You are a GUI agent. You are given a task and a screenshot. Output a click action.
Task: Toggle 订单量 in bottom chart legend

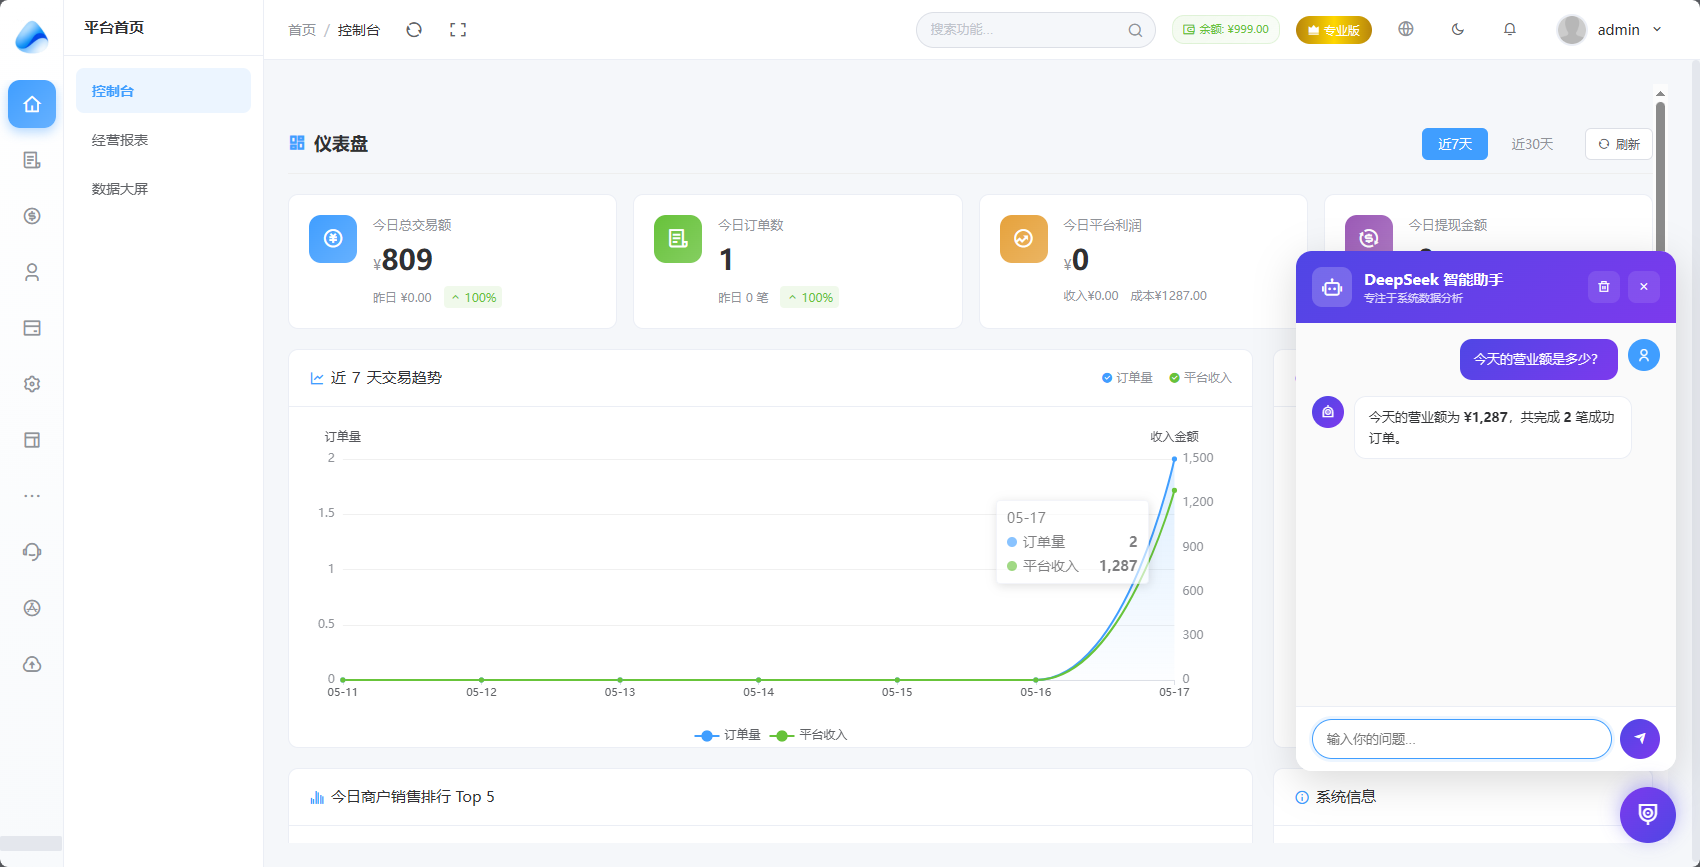point(728,735)
